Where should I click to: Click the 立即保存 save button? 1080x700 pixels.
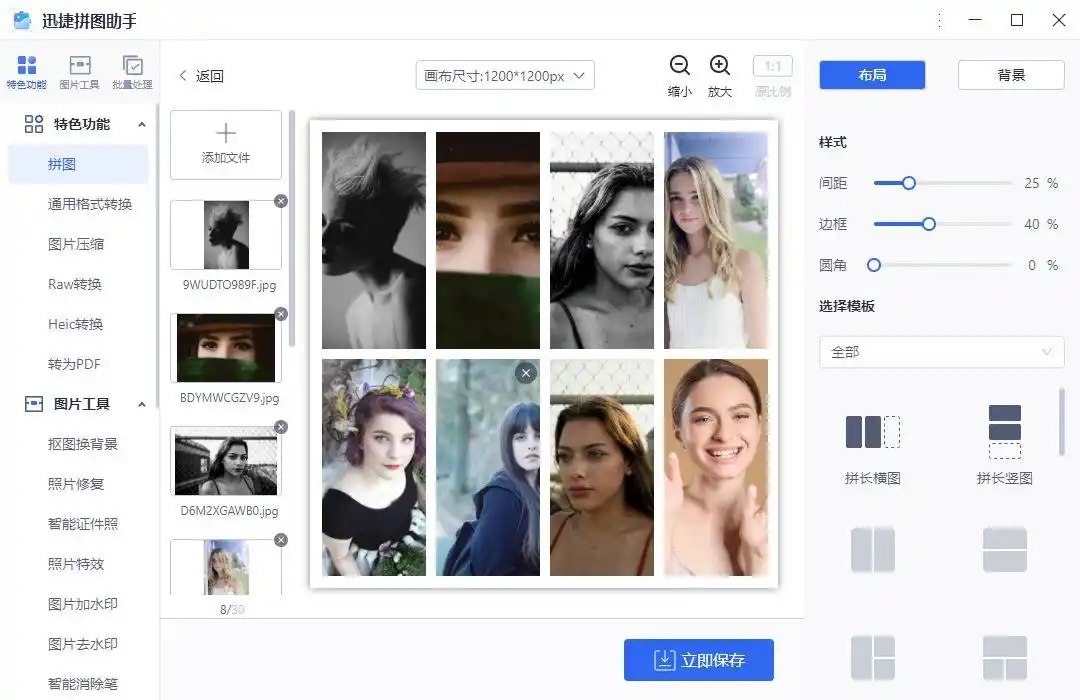click(x=699, y=660)
